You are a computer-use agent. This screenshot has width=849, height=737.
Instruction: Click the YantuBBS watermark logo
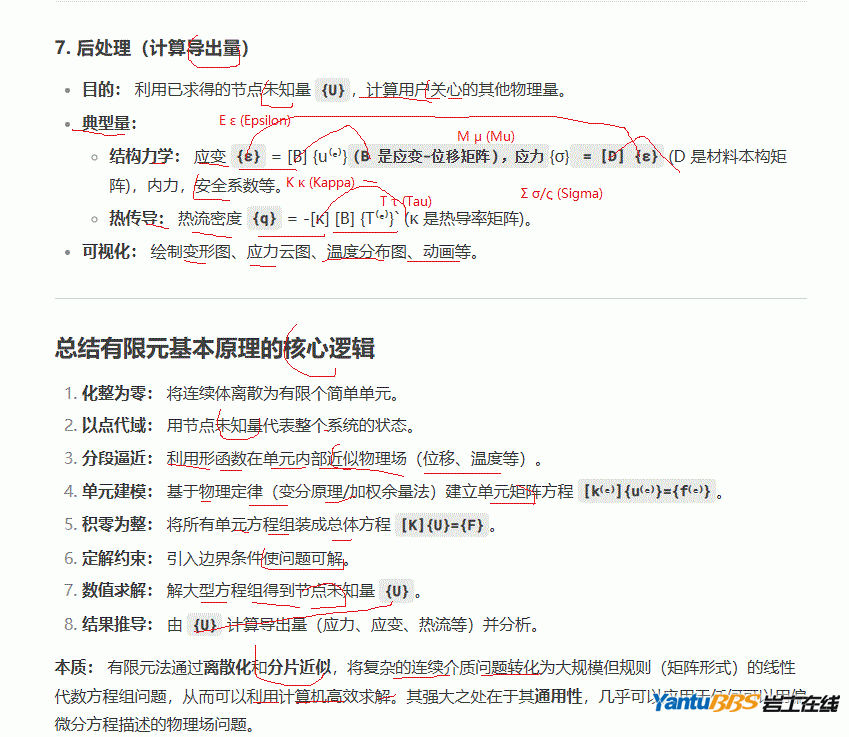746,706
